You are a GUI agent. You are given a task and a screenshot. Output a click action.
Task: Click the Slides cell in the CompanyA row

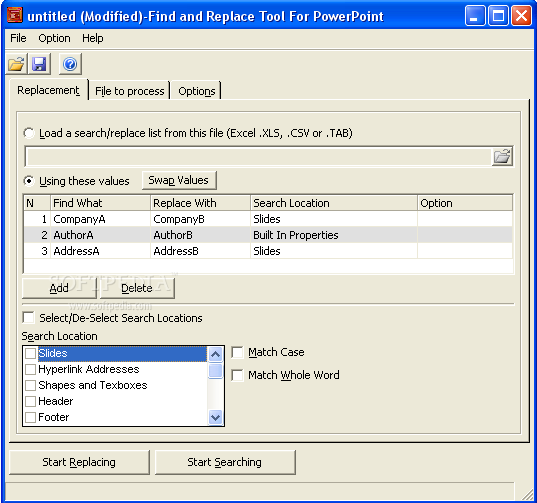(334, 219)
